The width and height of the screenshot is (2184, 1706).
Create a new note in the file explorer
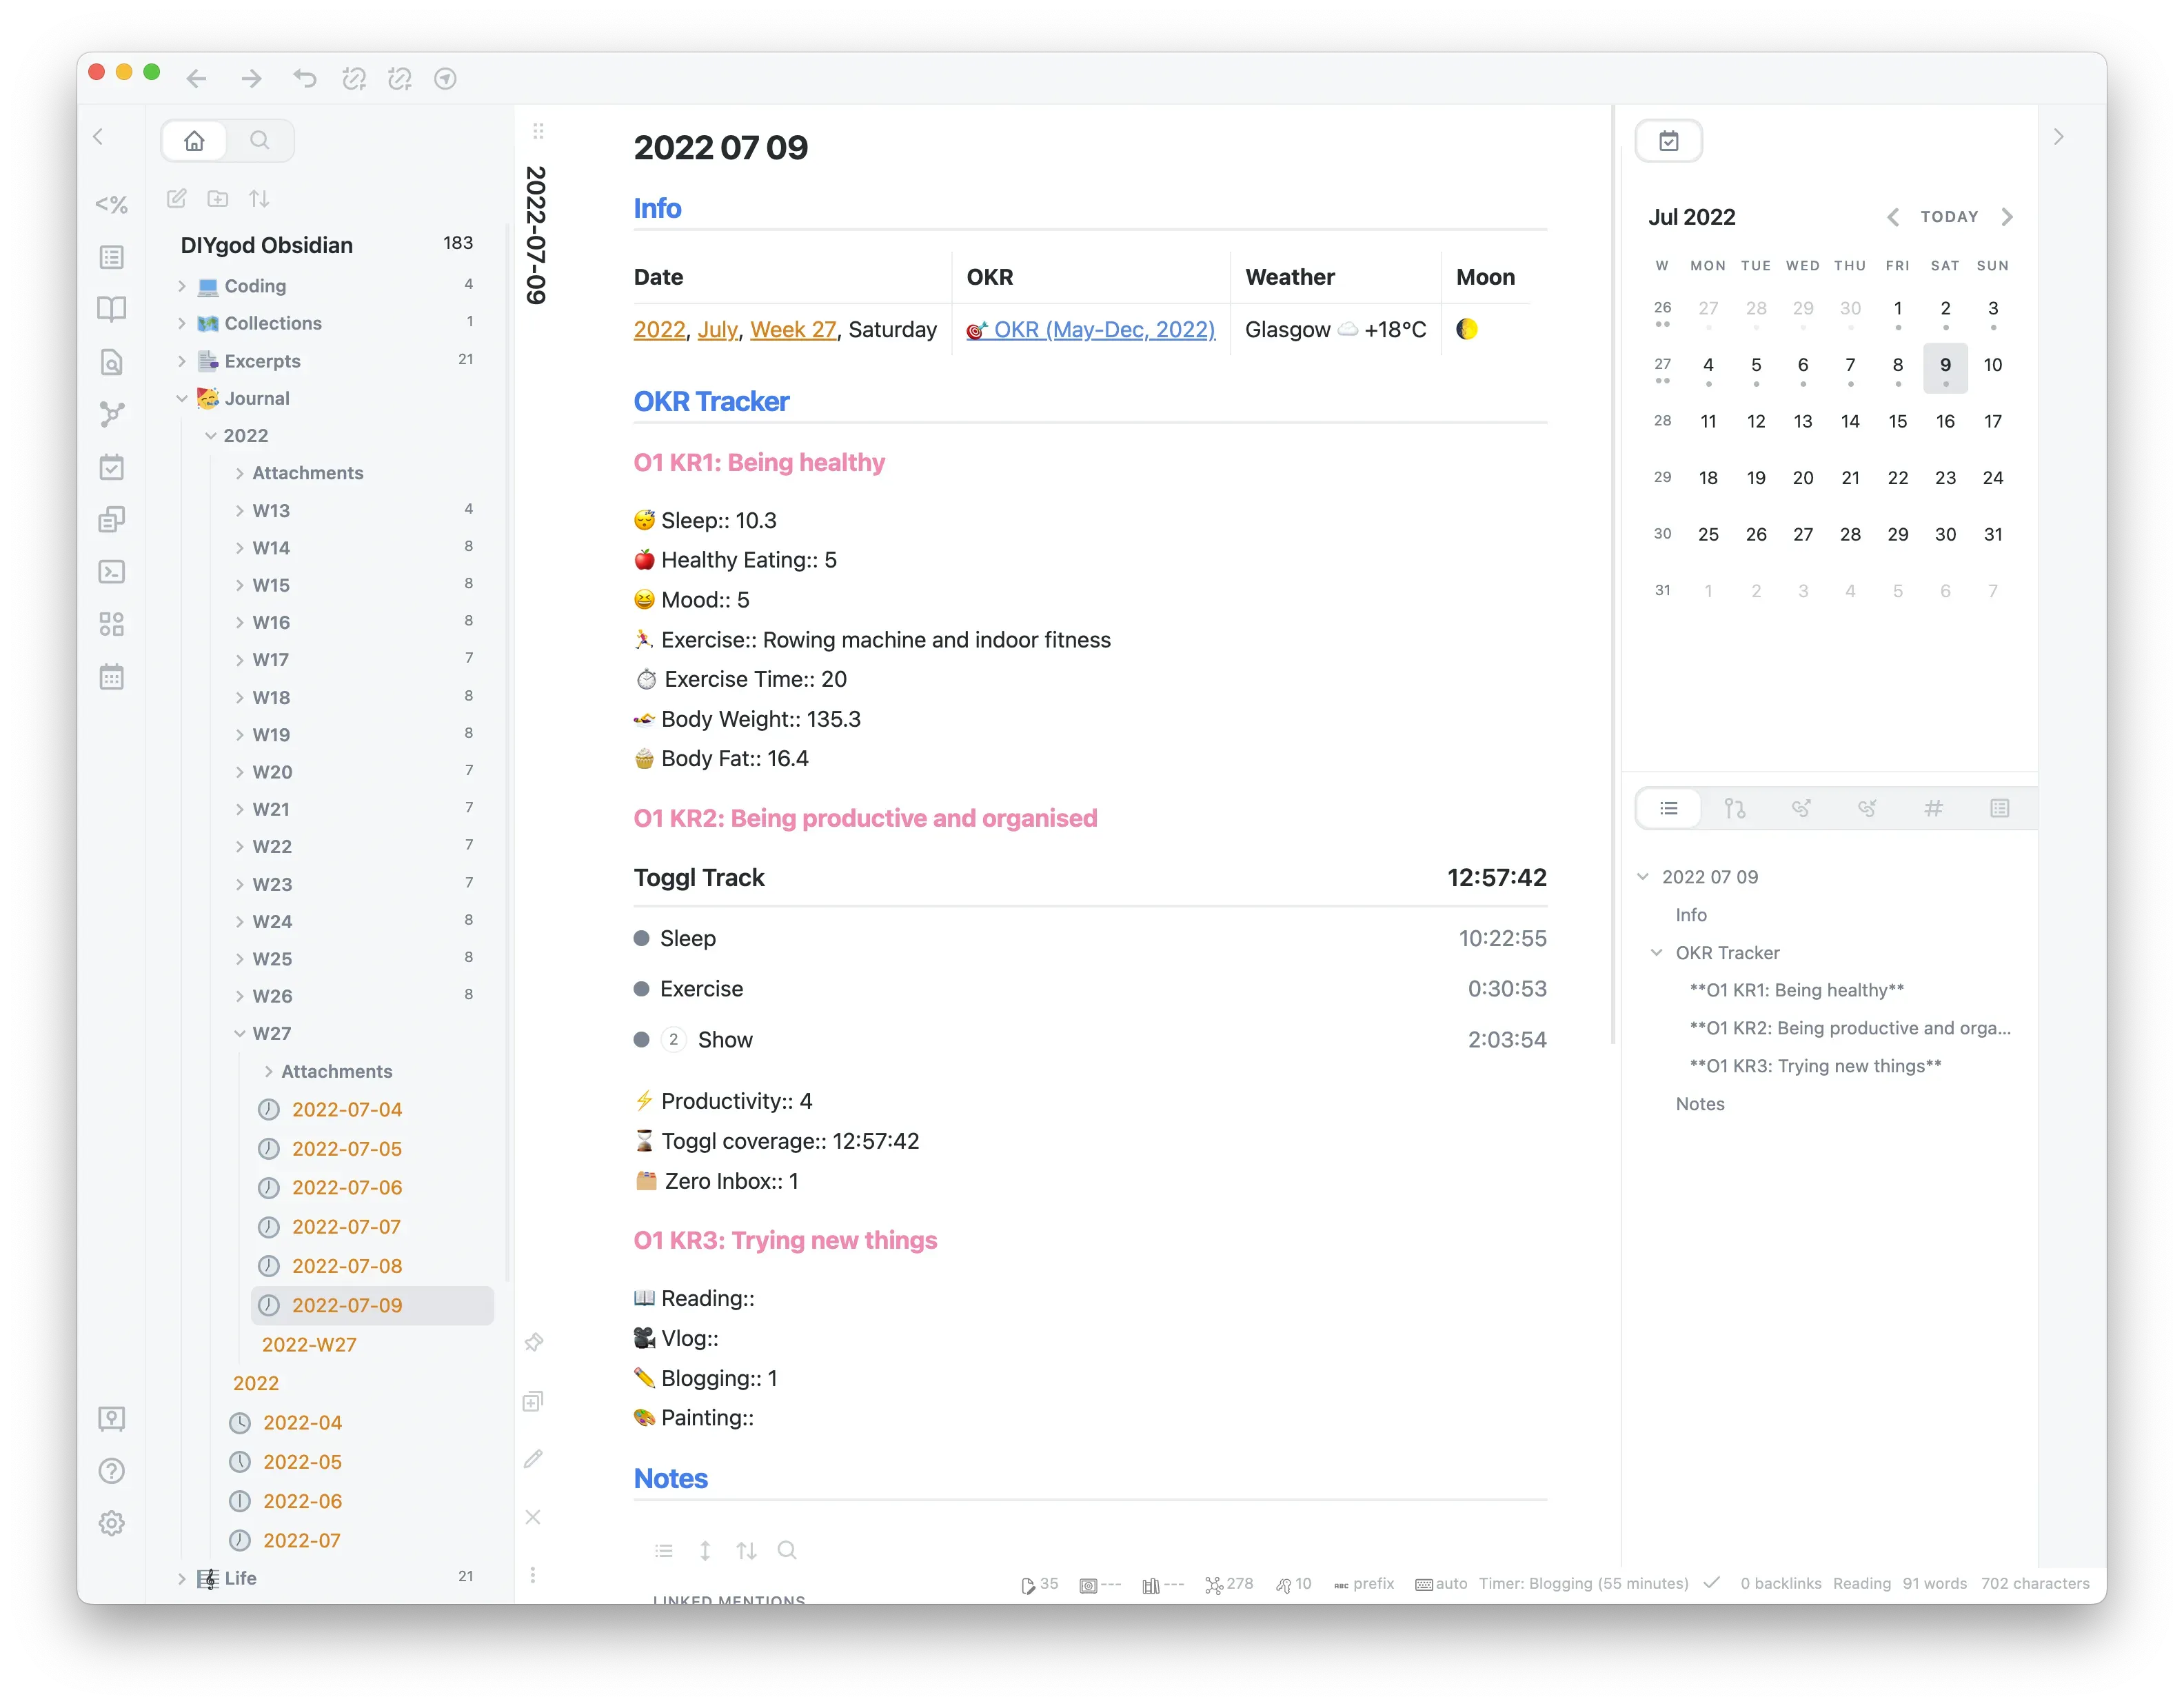[177, 199]
